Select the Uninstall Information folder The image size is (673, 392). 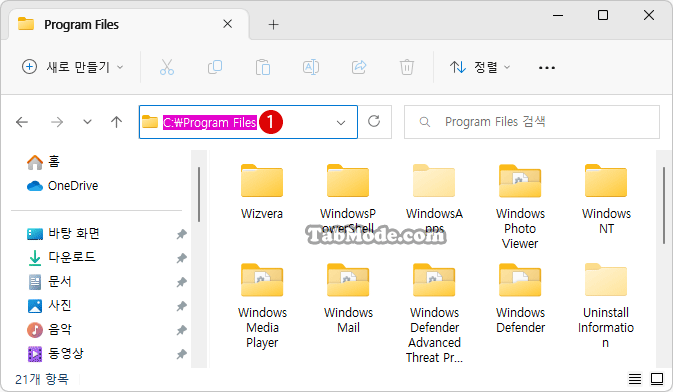point(606,305)
